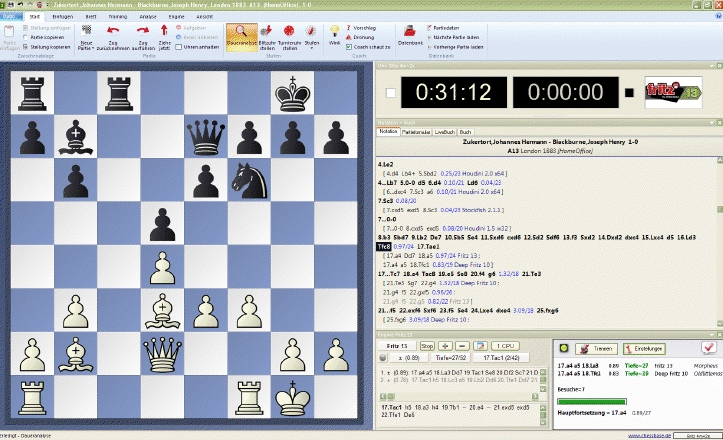The height and width of the screenshot is (440, 723).
Task: Click Zug ausführen red arrow
Action: click(x=143, y=31)
